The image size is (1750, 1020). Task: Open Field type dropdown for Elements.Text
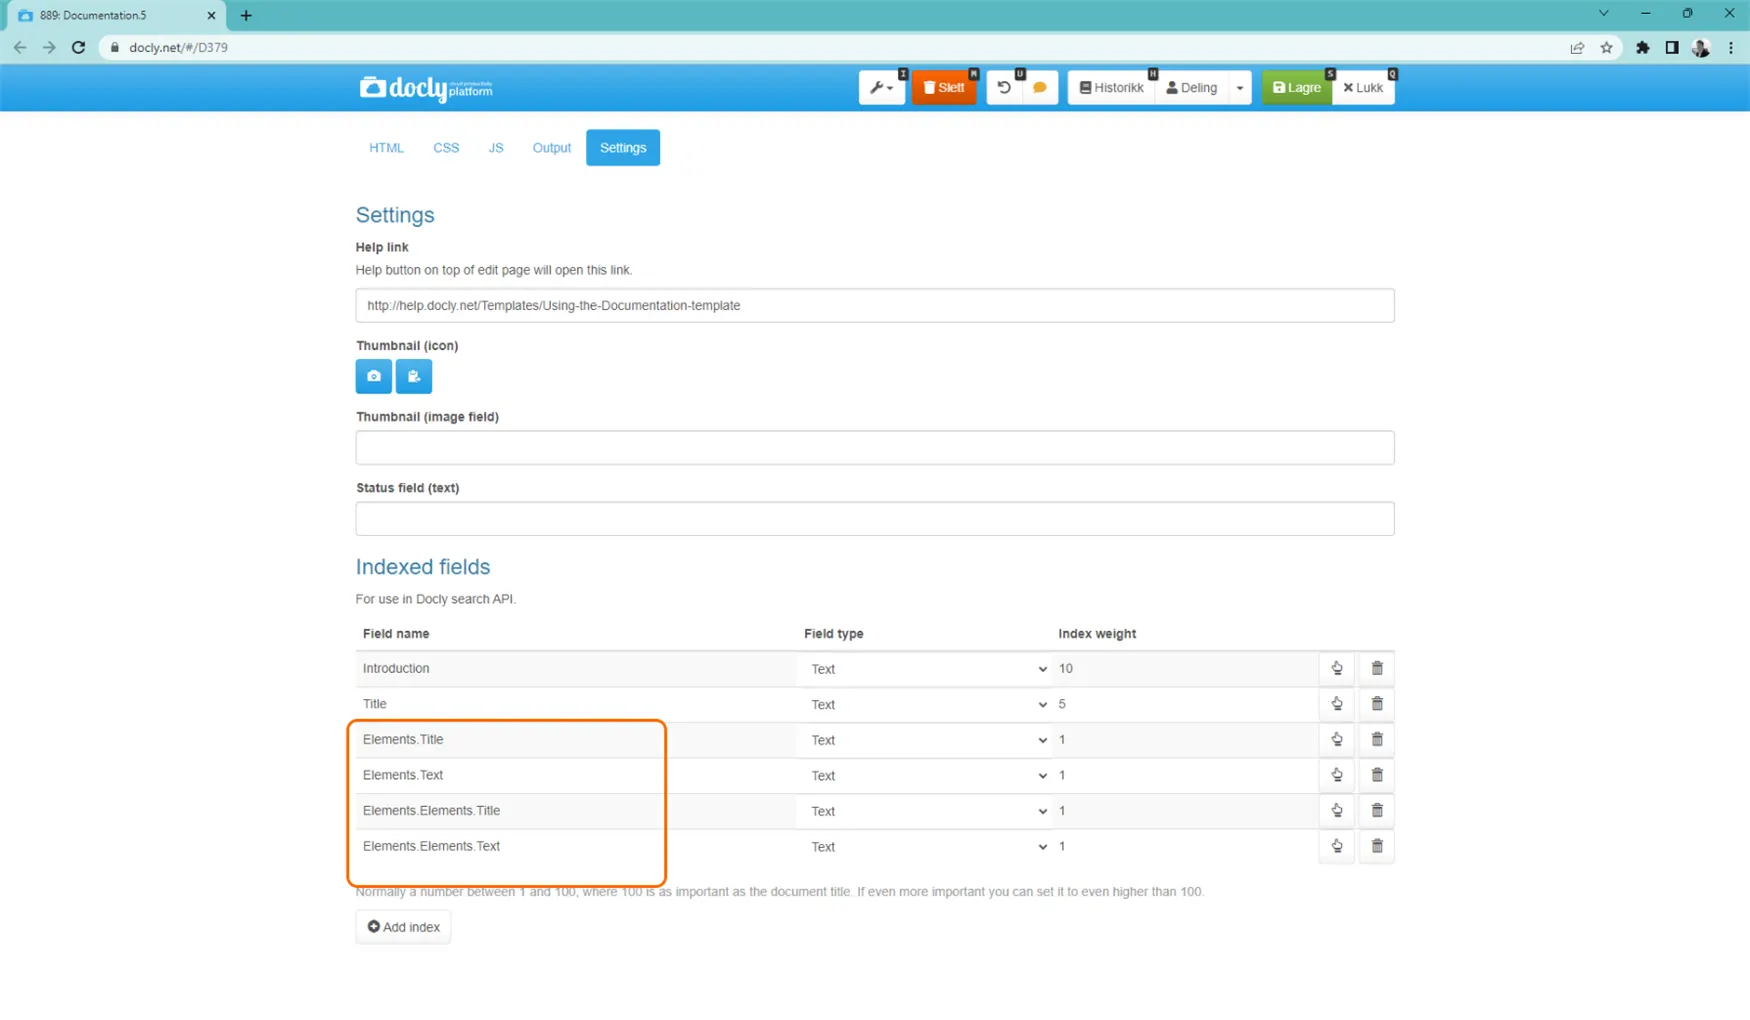927,775
